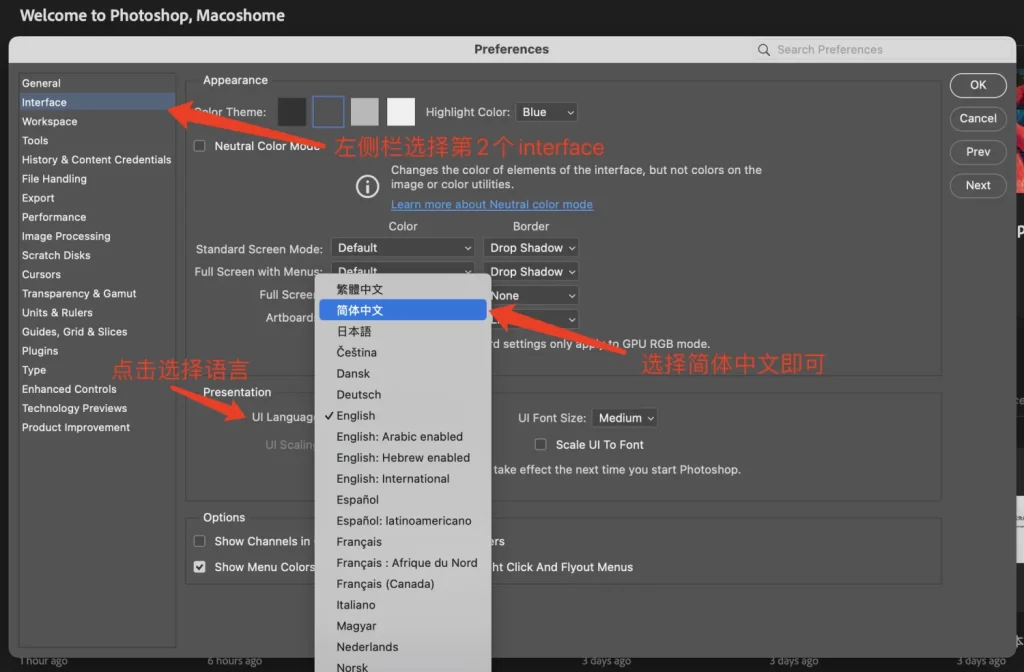Select 简体中文 from the language list
Image resolution: width=1024 pixels, height=672 pixels.
pyautogui.click(x=402, y=309)
